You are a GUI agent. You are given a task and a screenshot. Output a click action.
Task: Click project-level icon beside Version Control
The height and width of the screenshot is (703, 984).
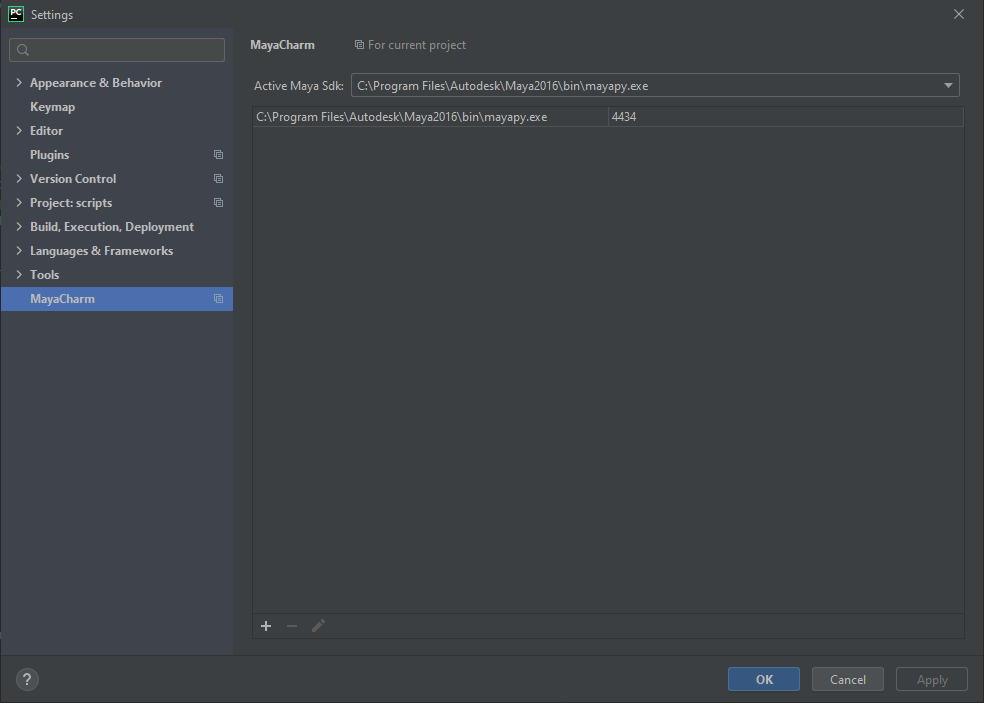218,179
